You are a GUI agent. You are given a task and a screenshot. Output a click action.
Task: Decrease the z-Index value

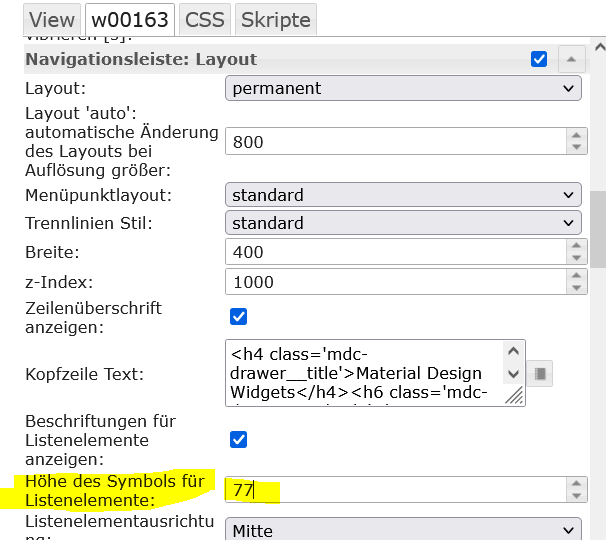[x=577, y=288]
